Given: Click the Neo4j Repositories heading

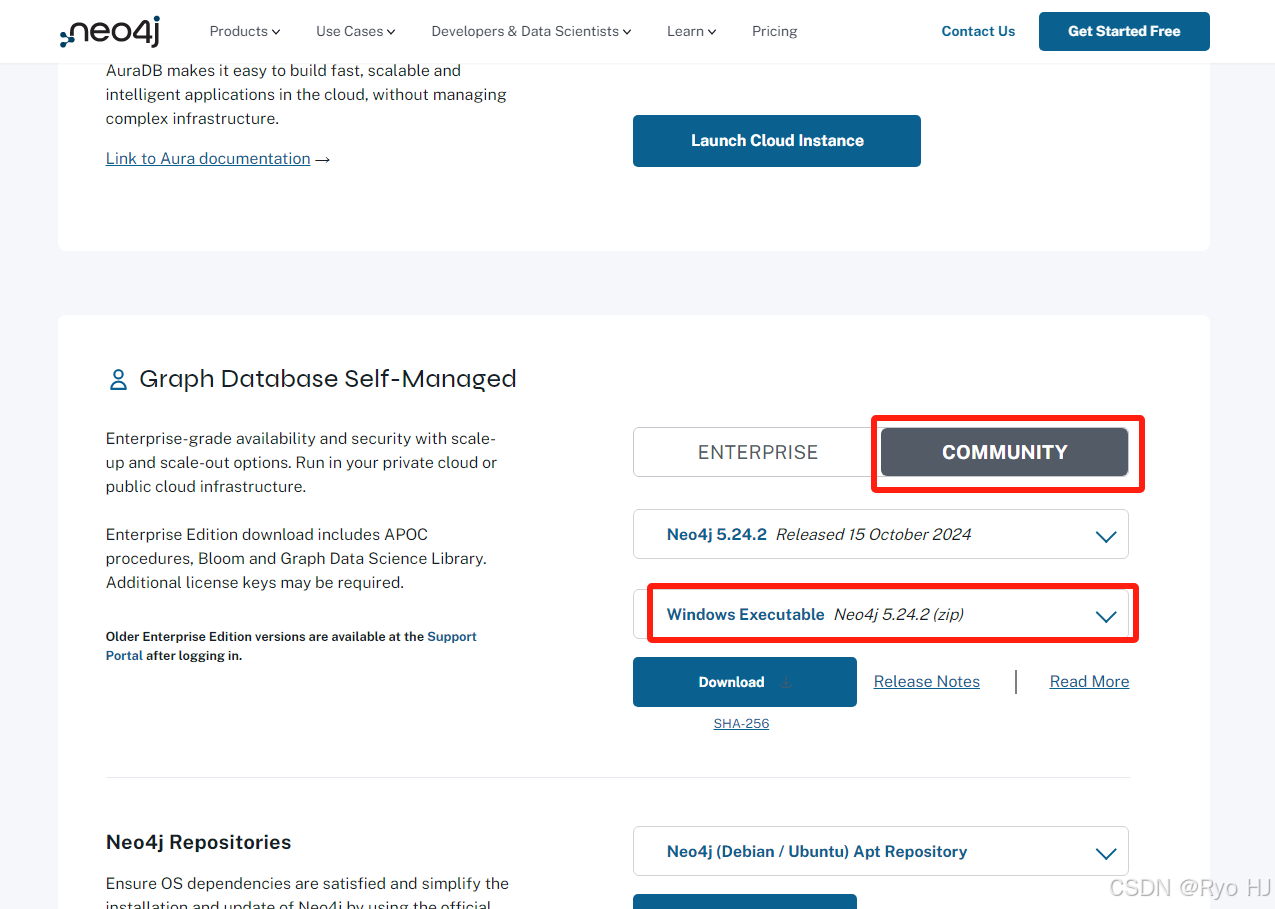Looking at the screenshot, I should [199, 842].
